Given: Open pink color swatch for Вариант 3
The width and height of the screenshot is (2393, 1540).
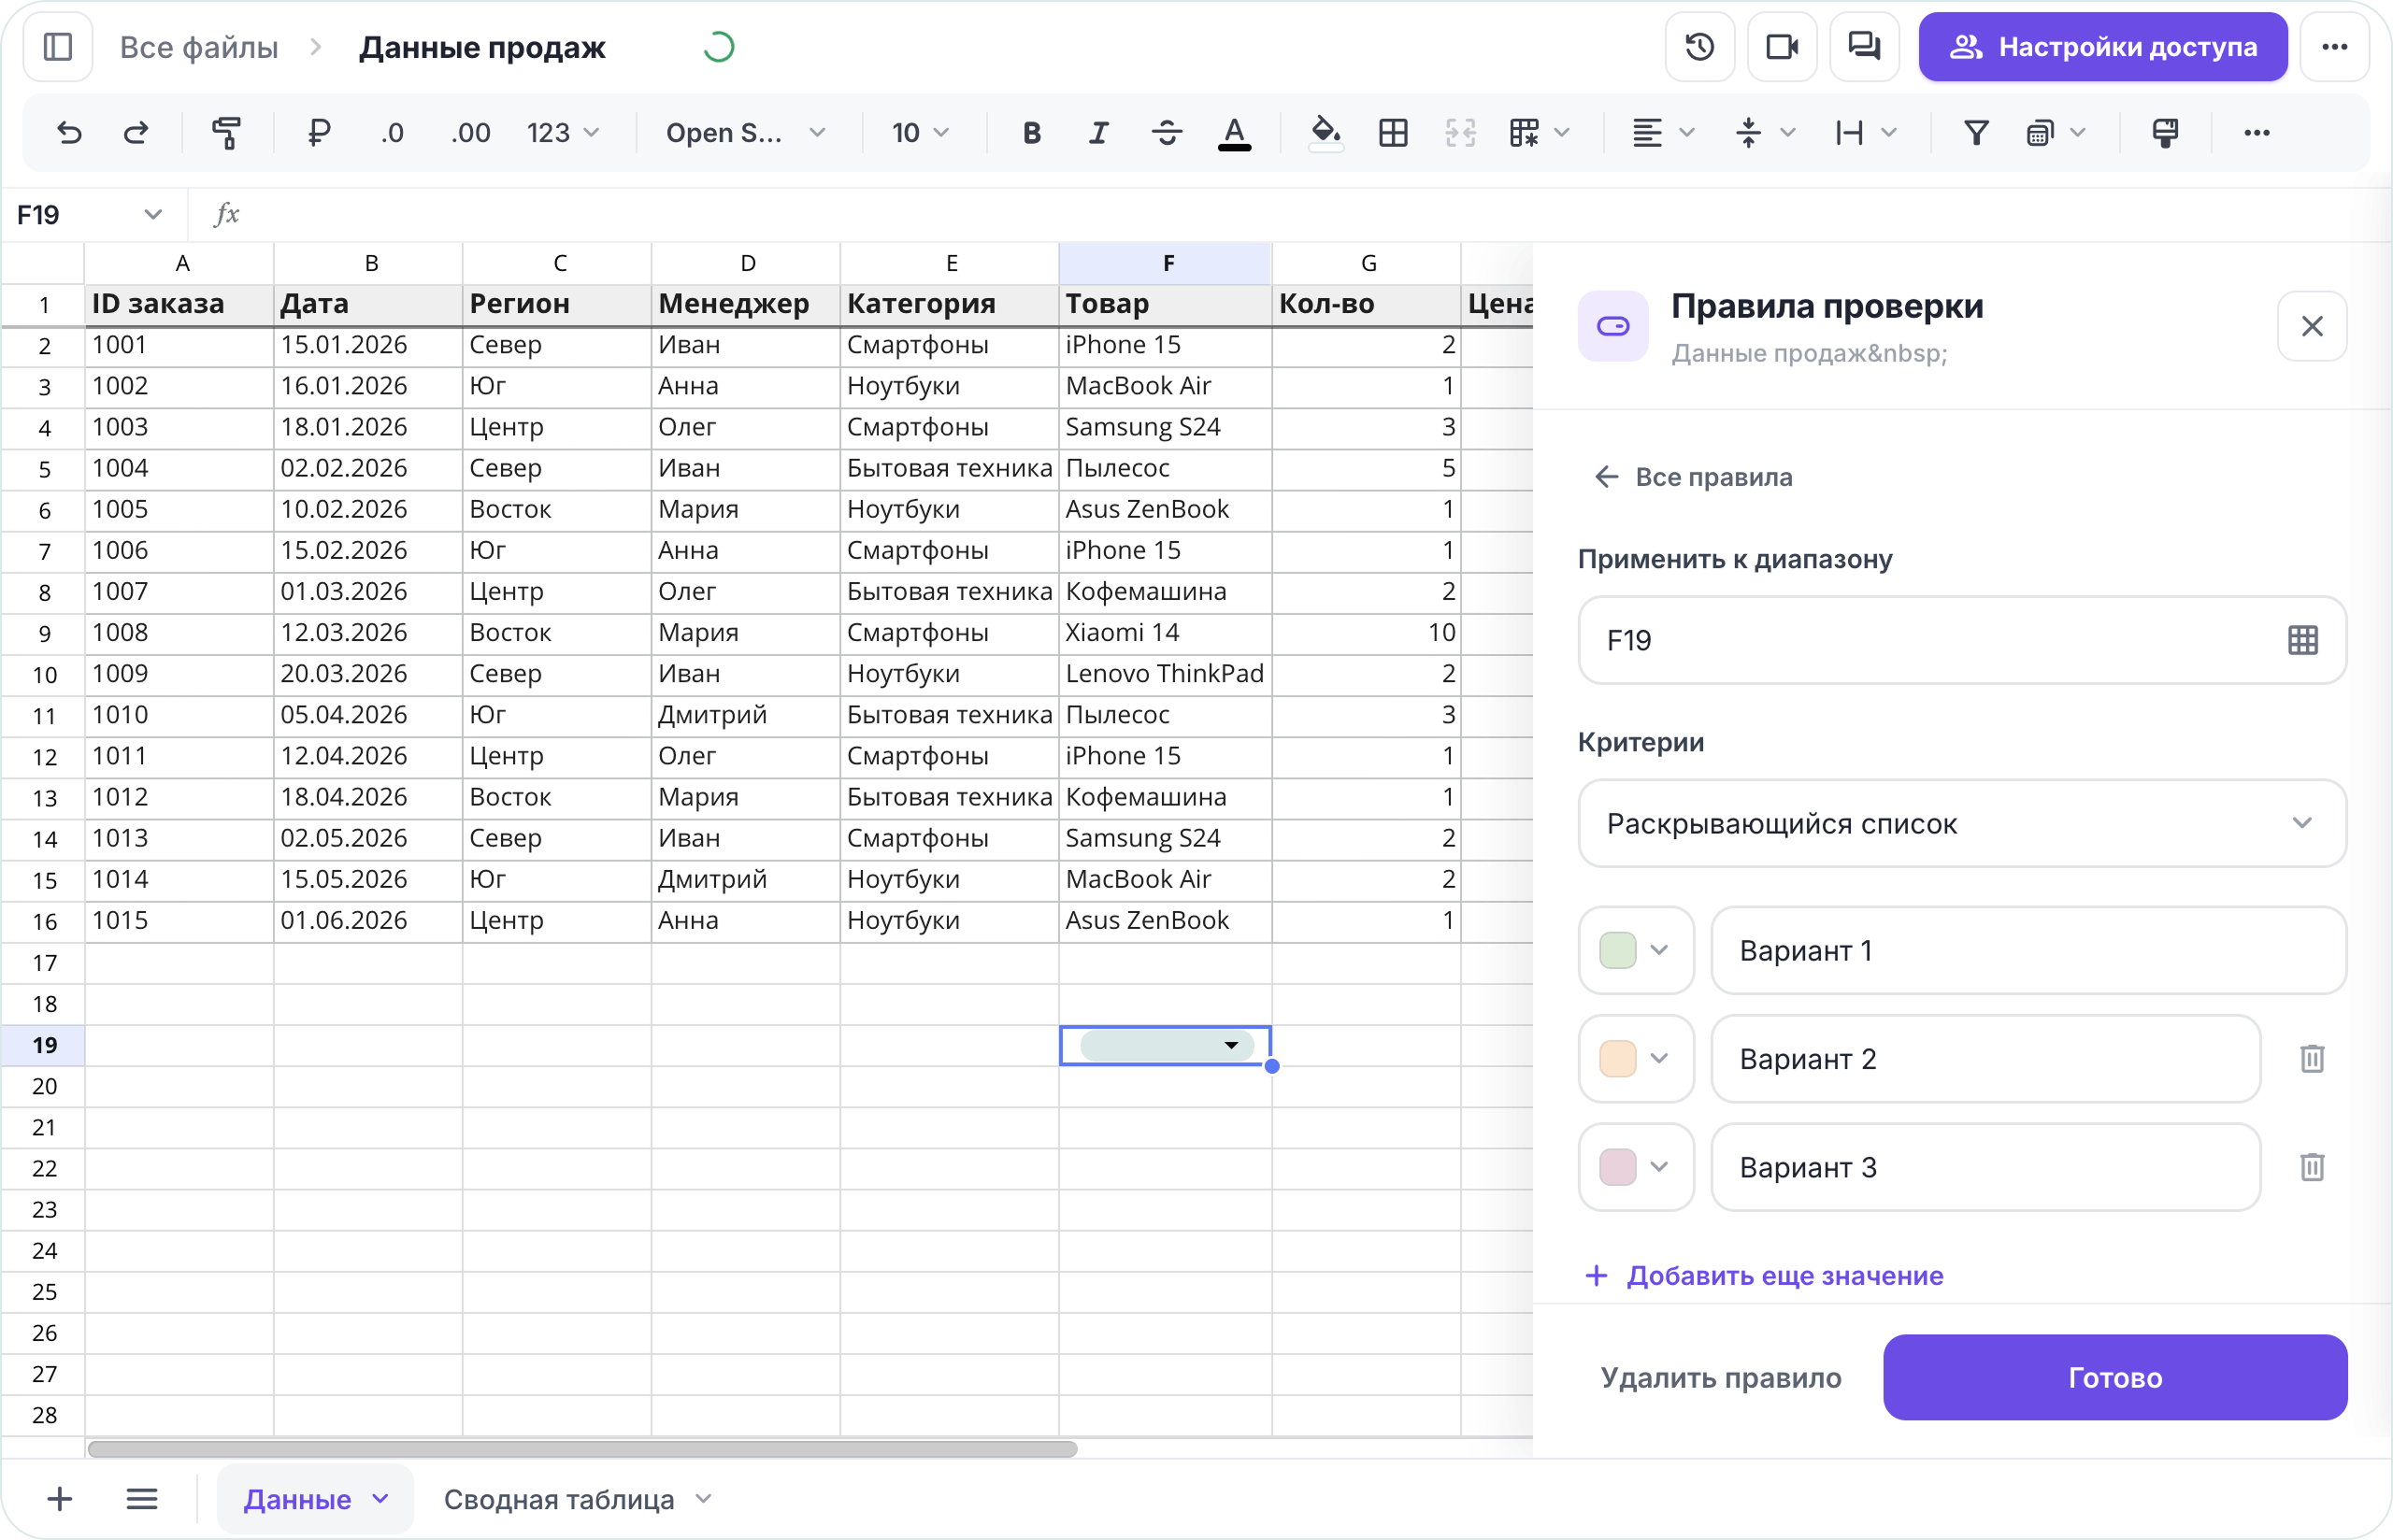Looking at the screenshot, I should pyautogui.click(x=1636, y=1167).
